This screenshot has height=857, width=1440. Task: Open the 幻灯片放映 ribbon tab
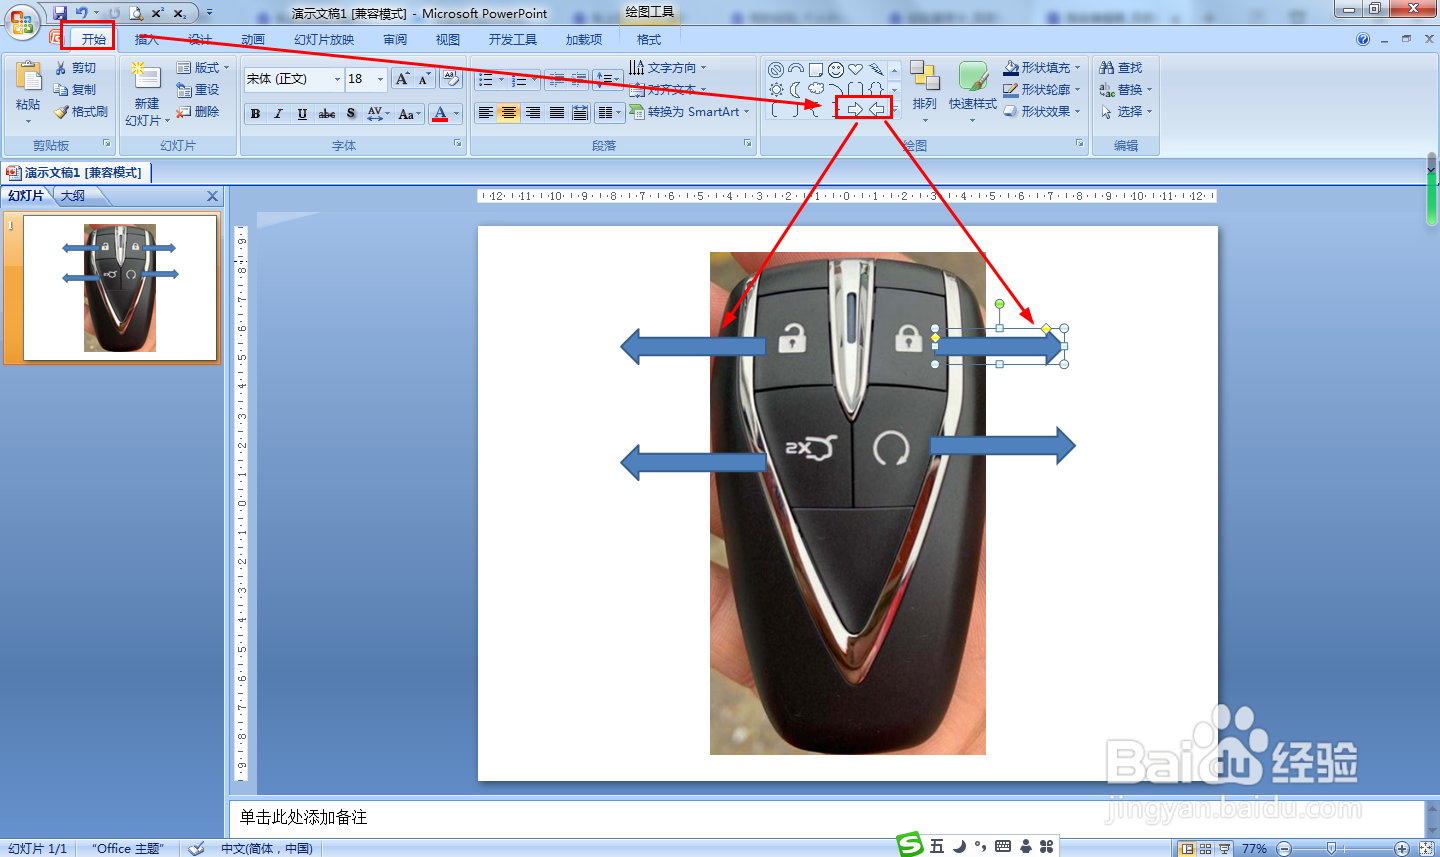click(324, 39)
